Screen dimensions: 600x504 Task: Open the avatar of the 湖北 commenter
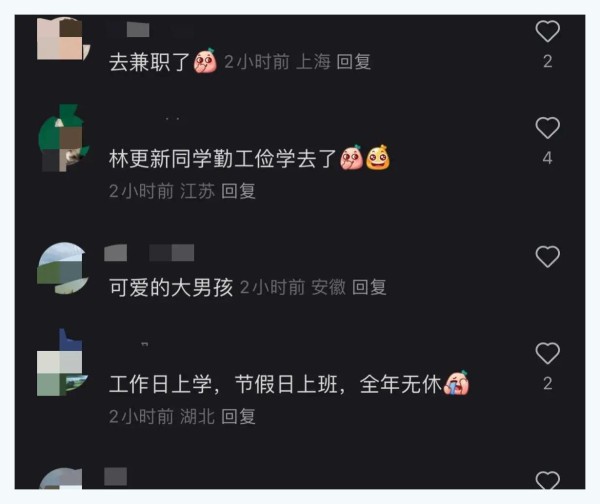point(63,363)
